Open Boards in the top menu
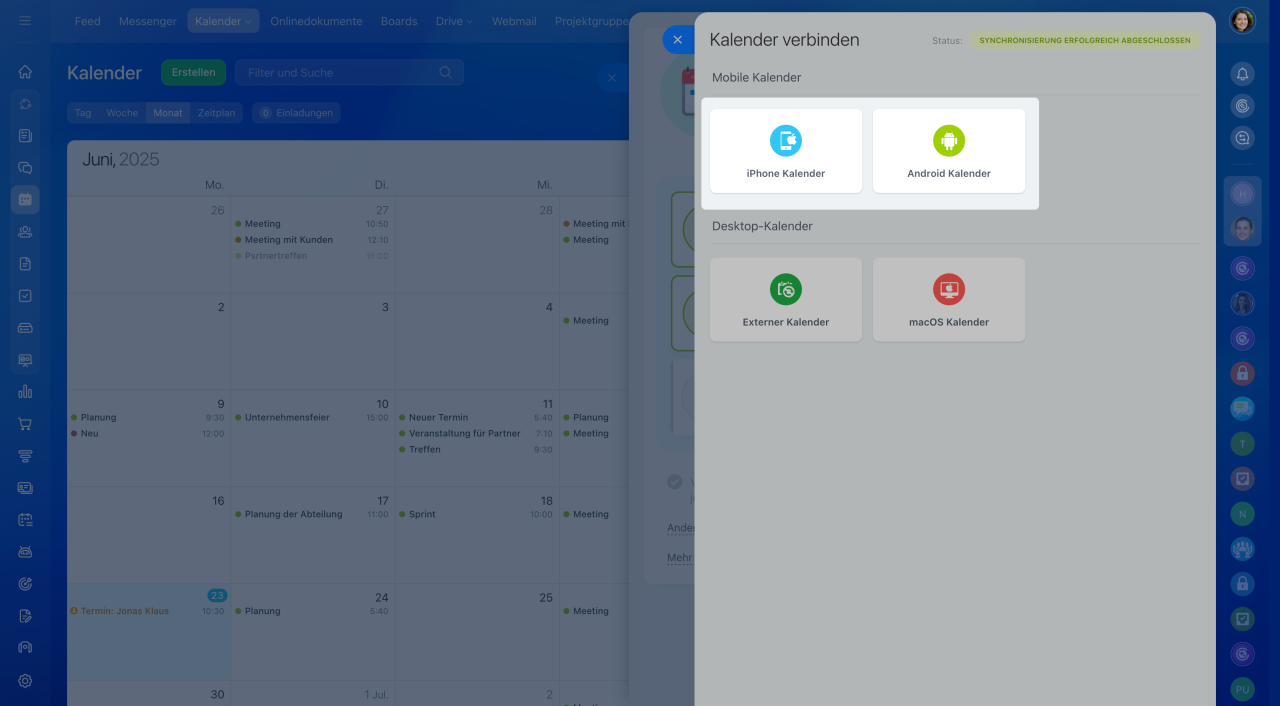Viewport: 1280px width, 706px height. (x=399, y=21)
